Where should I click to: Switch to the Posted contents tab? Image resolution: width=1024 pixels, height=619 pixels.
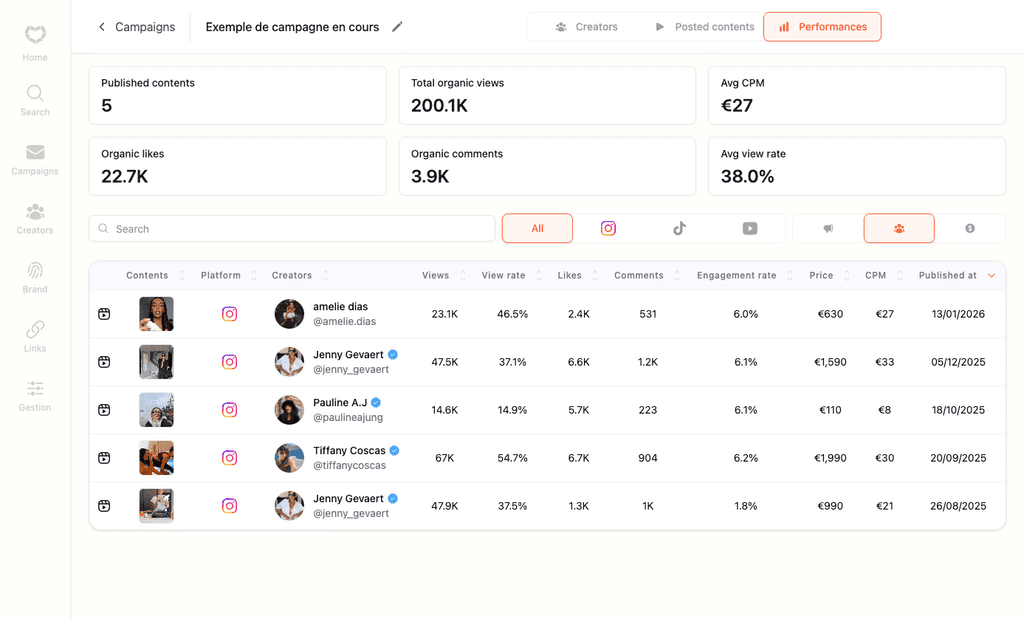[704, 27]
